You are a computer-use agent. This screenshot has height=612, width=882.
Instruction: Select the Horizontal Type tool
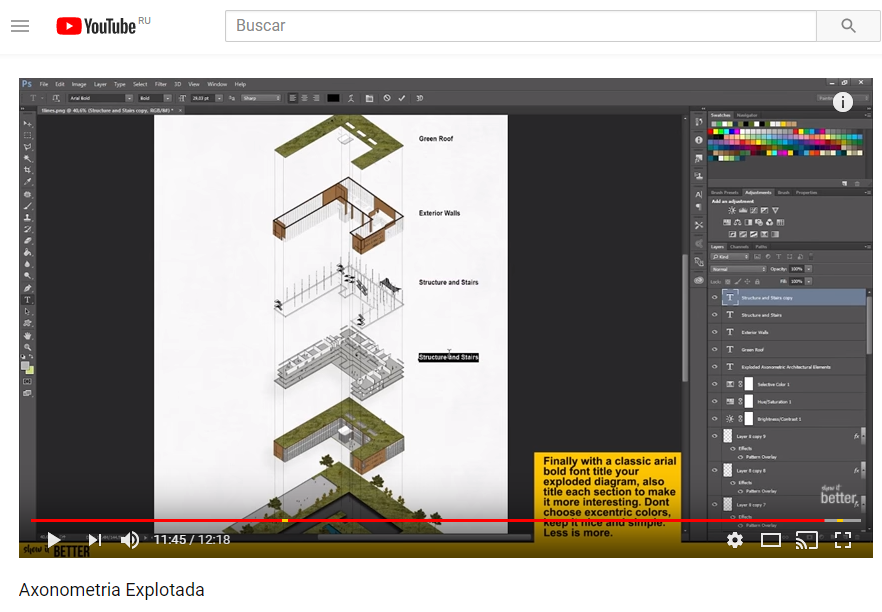coord(27,300)
